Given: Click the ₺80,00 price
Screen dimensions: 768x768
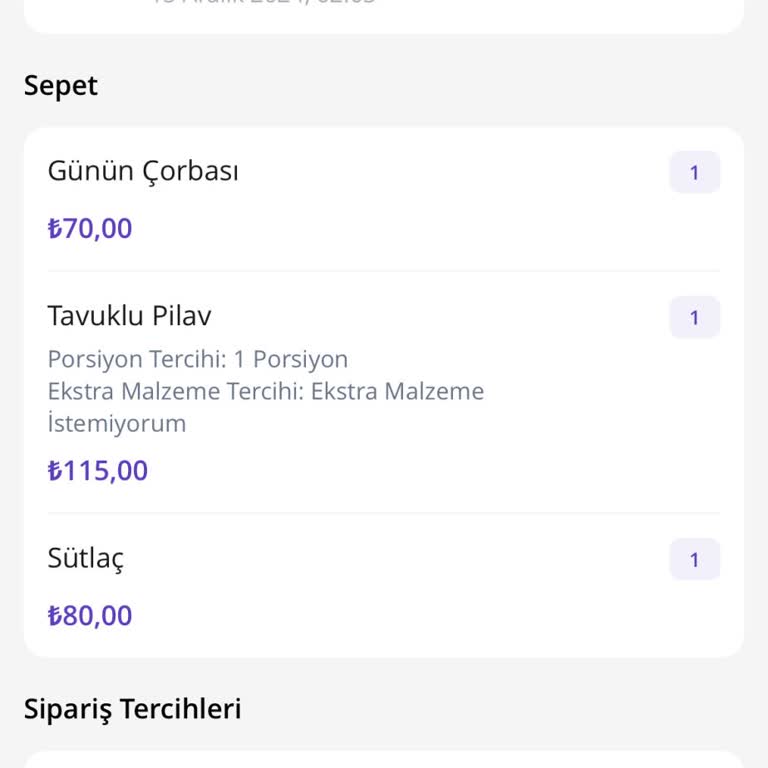Looking at the screenshot, I should coord(90,615).
